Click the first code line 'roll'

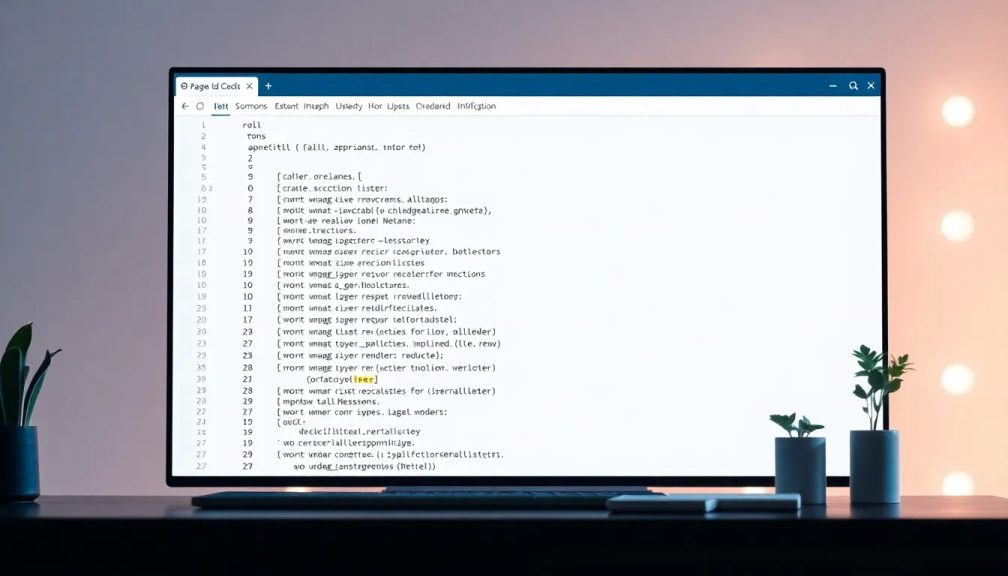pyautogui.click(x=252, y=125)
